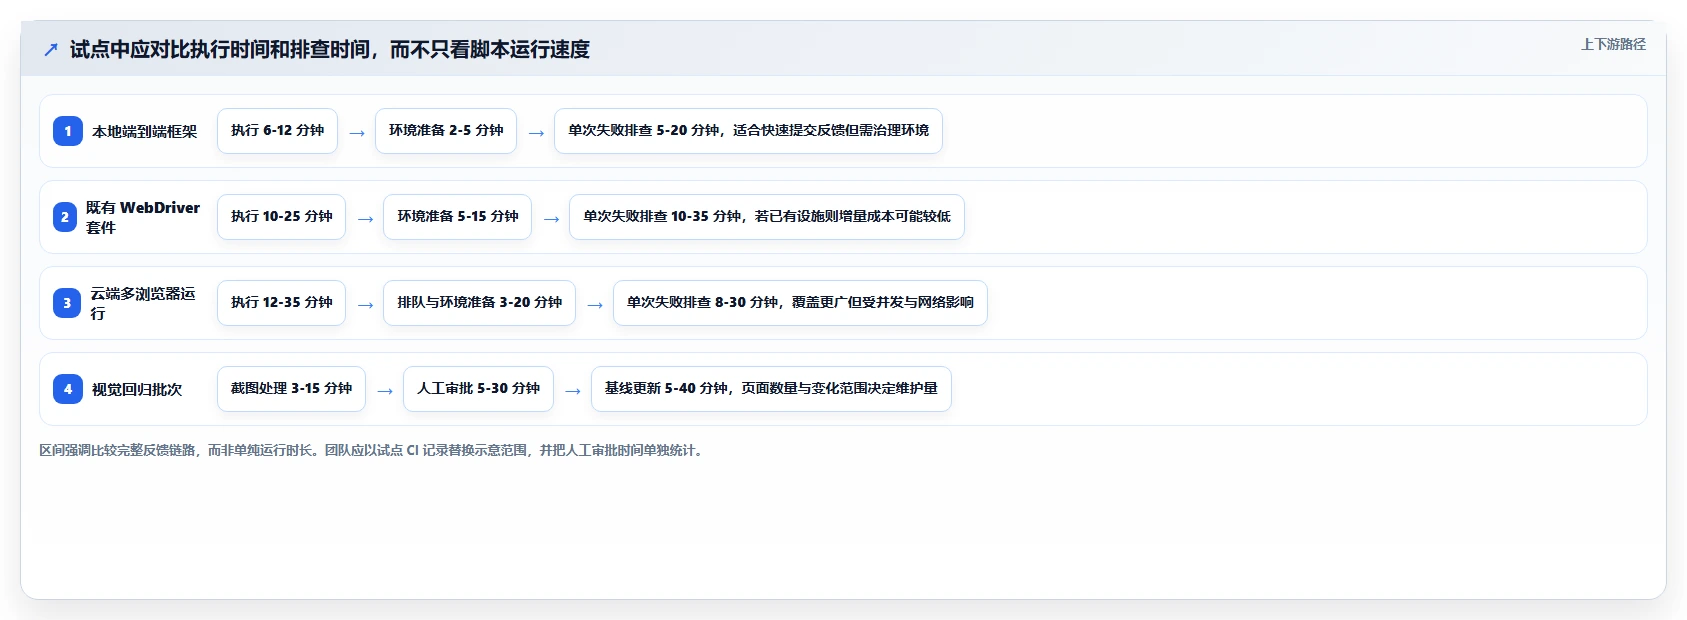
Task: Click the 人工审批 5-30 分钟 step box
Action: [x=478, y=389]
